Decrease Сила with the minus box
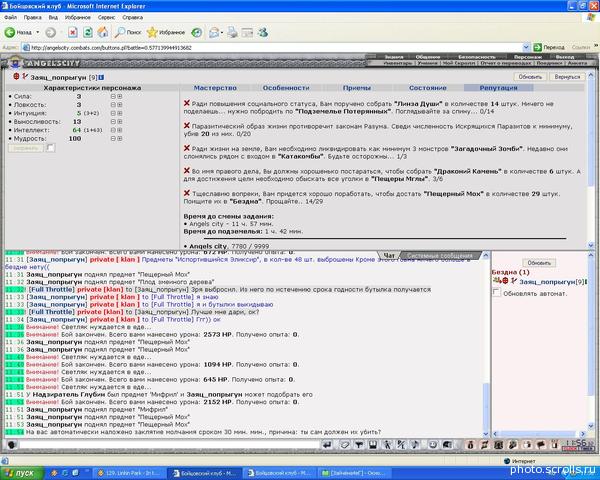600x480 pixels. (x=113, y=96)
